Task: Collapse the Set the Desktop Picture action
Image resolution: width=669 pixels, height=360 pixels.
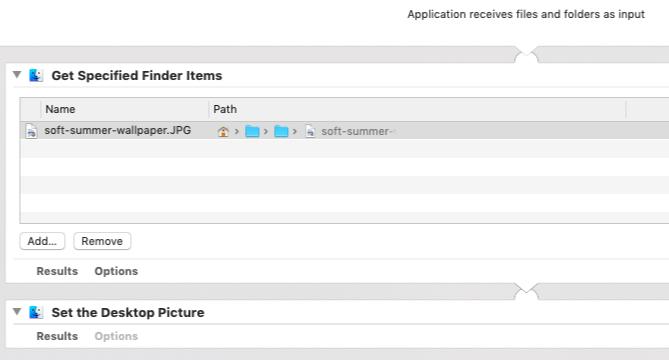Action: 17,311
